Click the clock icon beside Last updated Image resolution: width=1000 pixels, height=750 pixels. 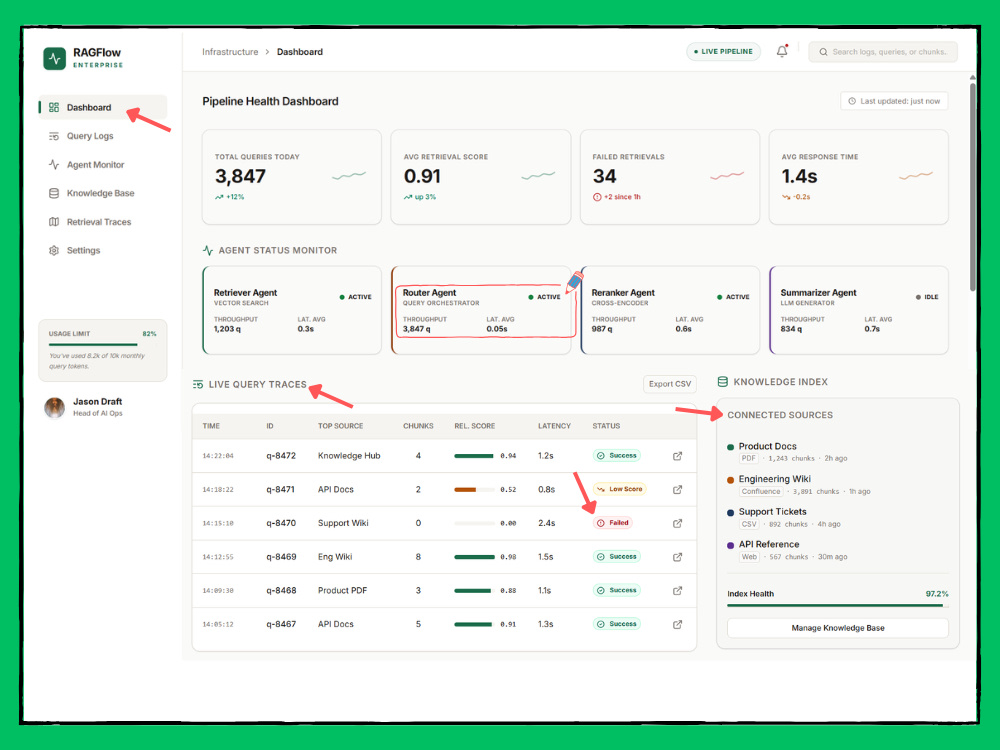point(852,101)
